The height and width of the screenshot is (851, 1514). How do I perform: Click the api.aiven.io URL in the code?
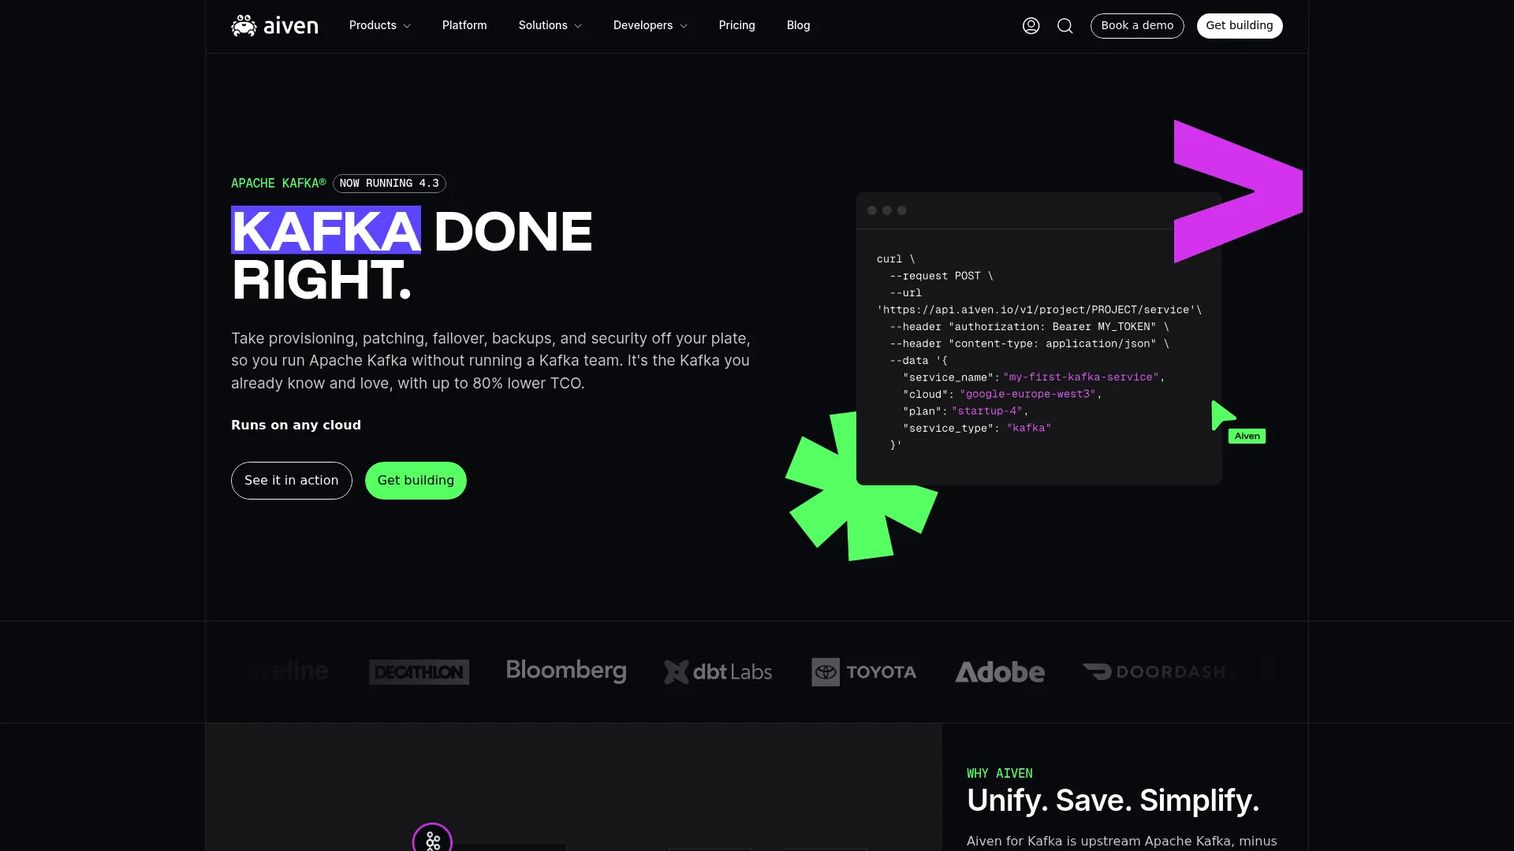tap(1039, 310)
